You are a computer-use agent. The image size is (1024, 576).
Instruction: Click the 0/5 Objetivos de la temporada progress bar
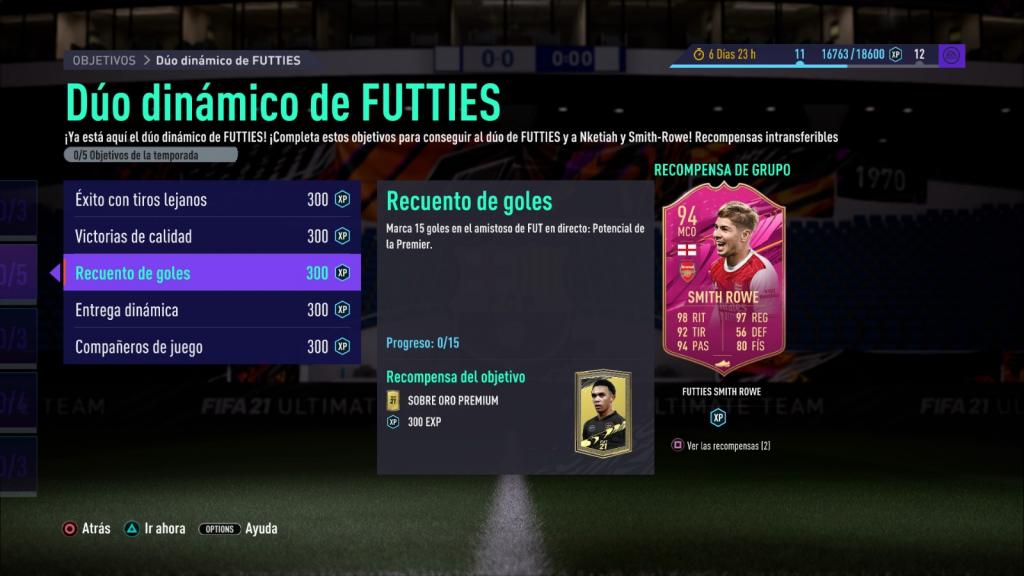coord(151,155)
